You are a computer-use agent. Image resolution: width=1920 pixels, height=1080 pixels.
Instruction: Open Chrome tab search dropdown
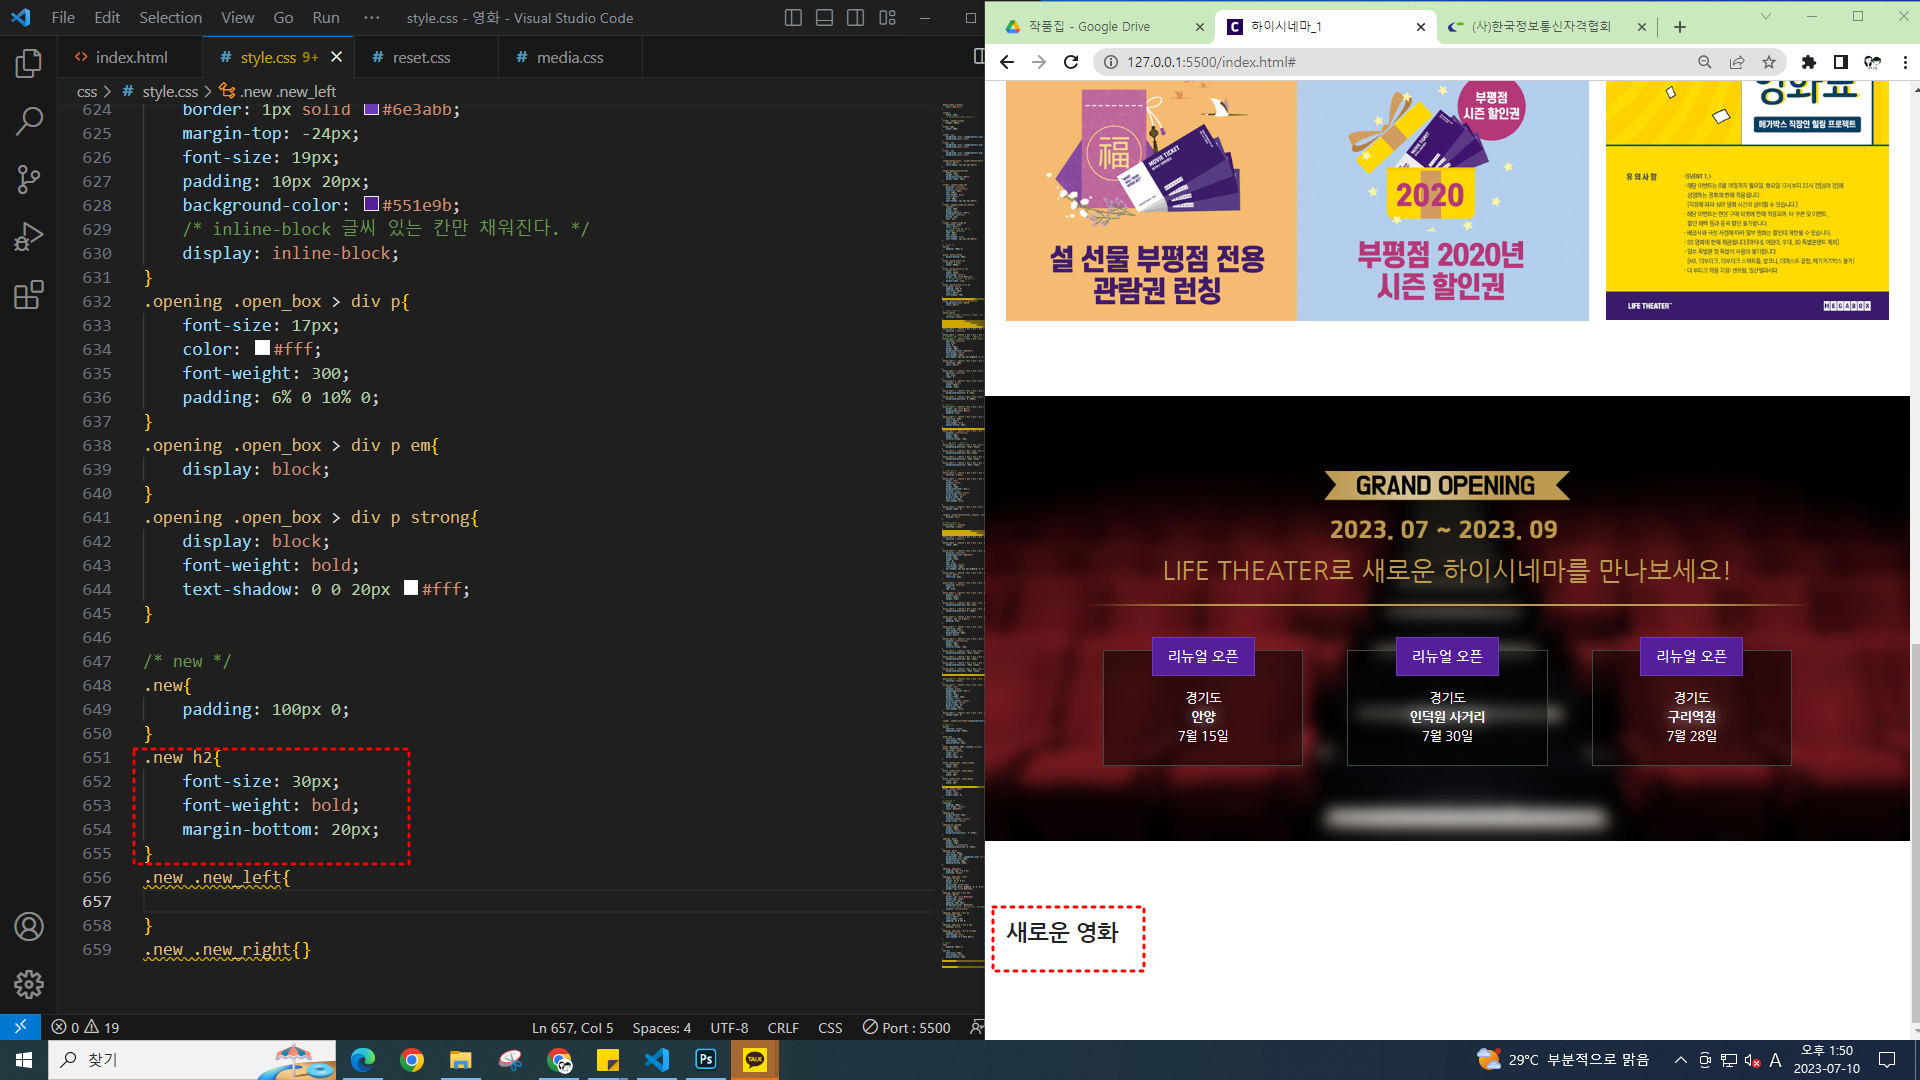1765,16
